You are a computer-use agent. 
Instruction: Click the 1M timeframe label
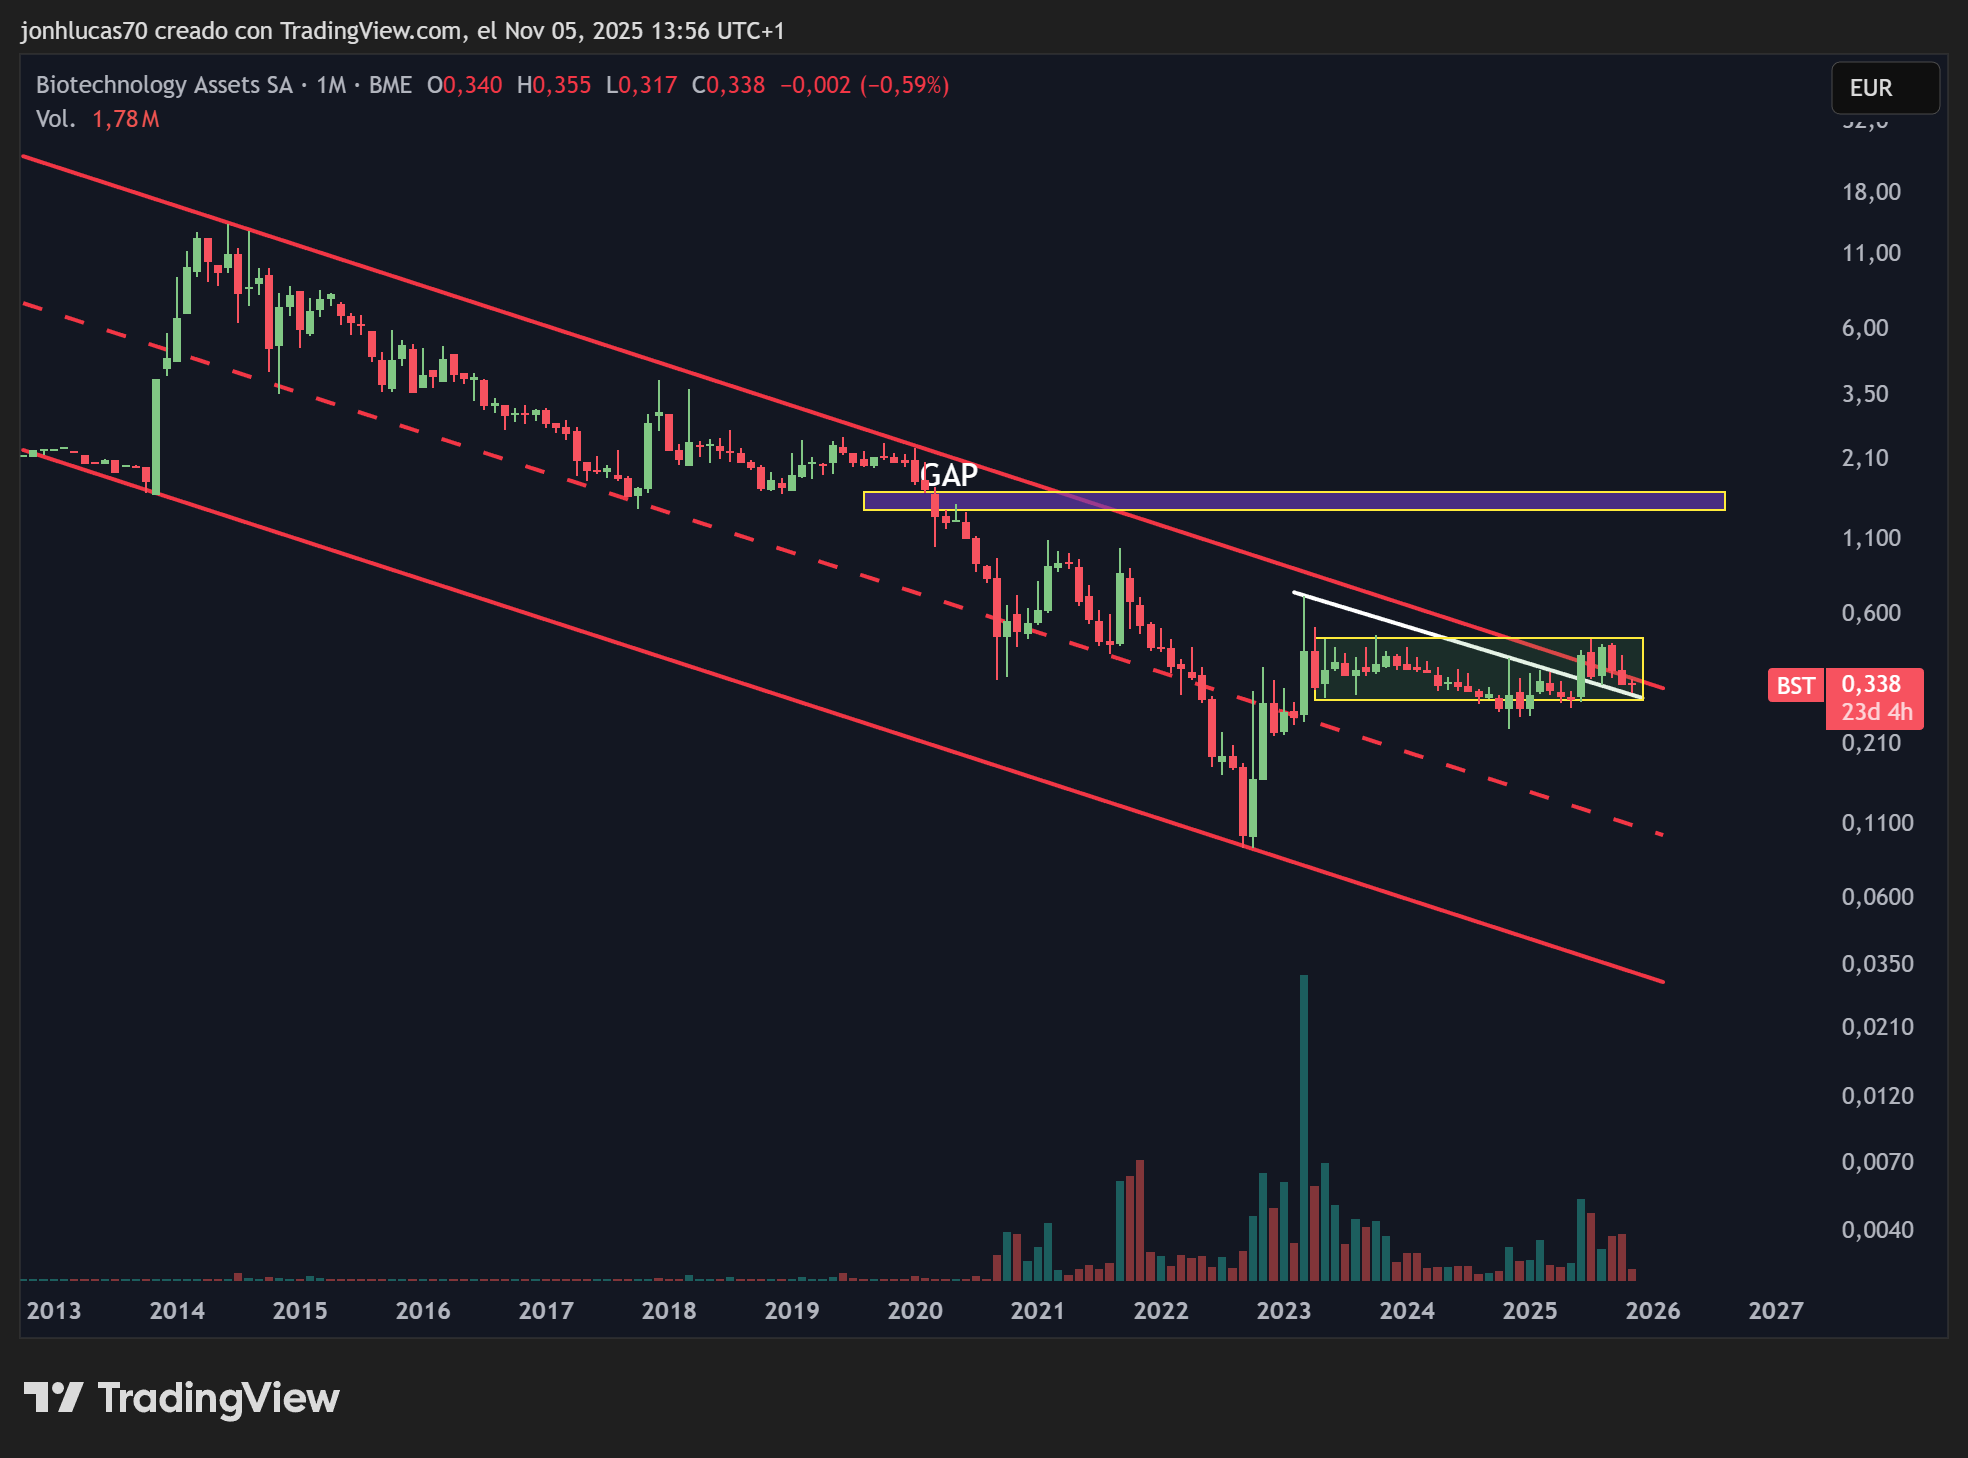[331, 85]
